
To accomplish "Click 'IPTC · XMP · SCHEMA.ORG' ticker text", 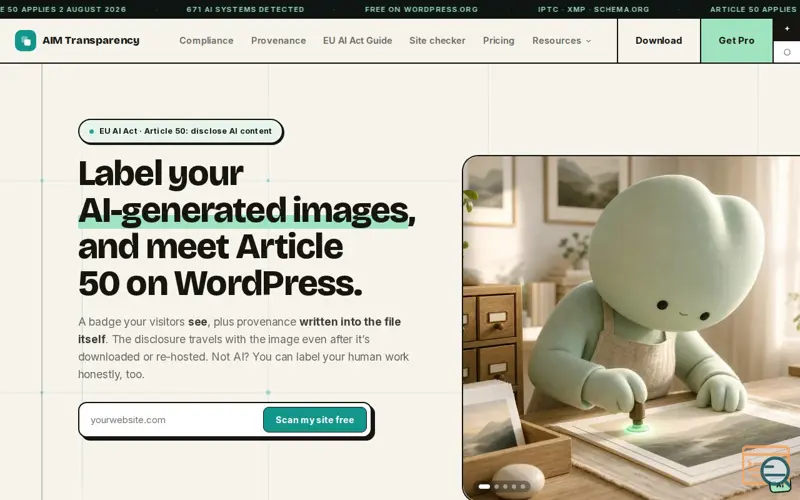I will click(593, 9).
